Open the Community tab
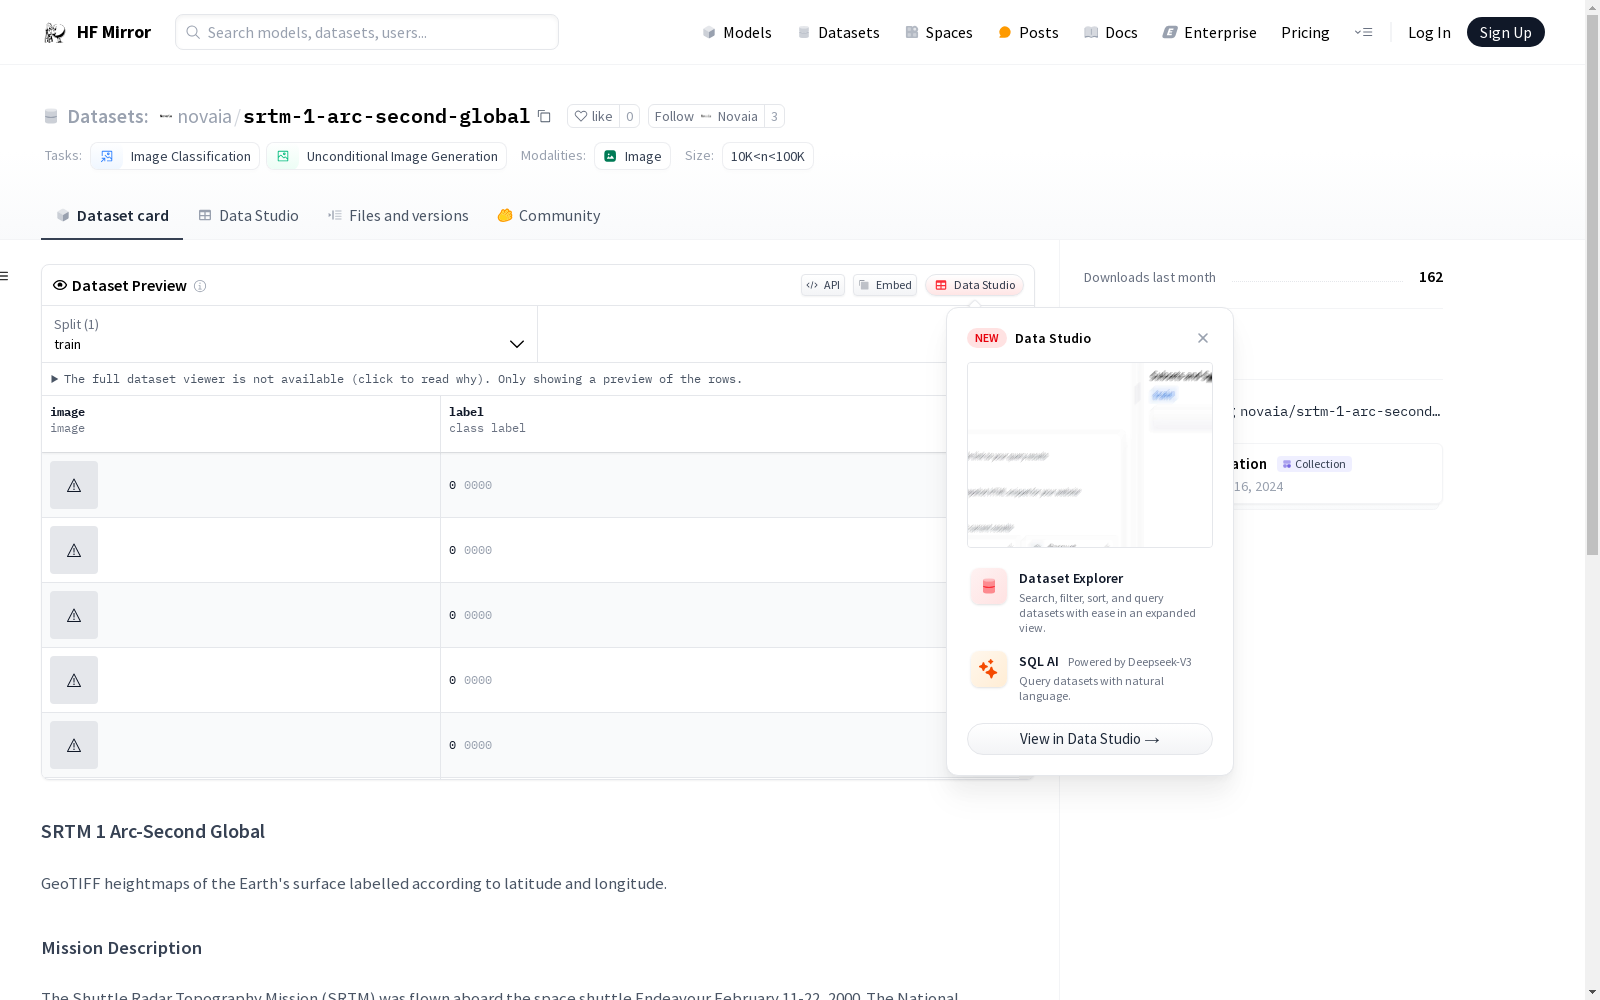Image resolution: width=1600 pixels, height=1000 pixels. 549,216
